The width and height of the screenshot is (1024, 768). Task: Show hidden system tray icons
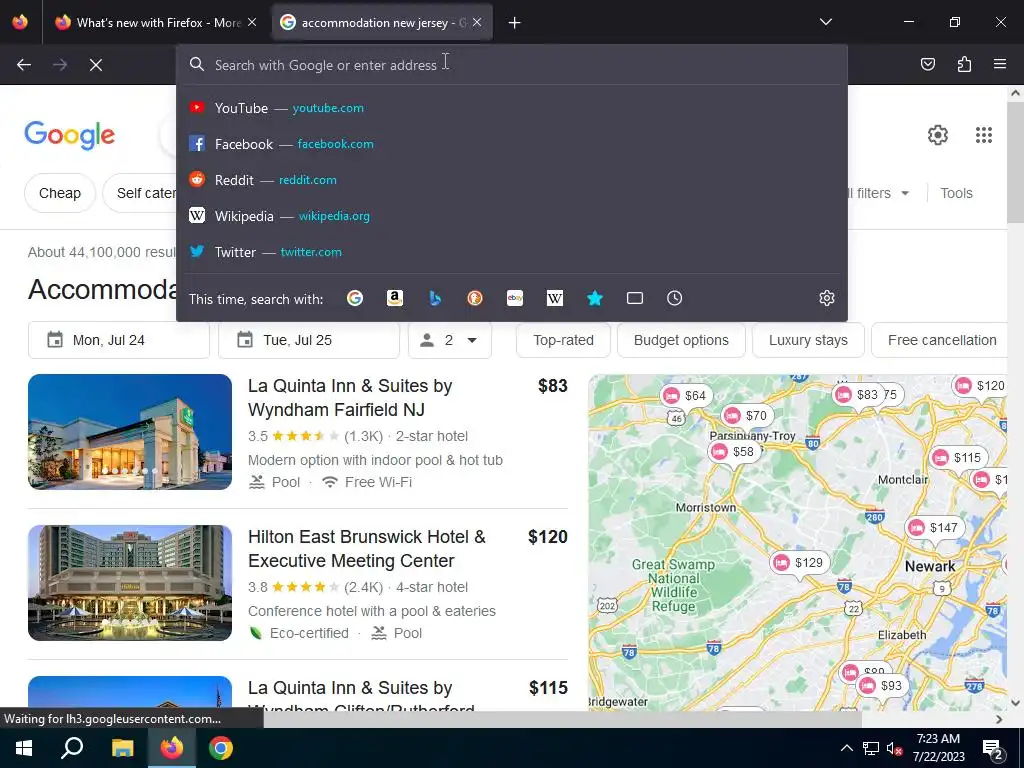846,748
